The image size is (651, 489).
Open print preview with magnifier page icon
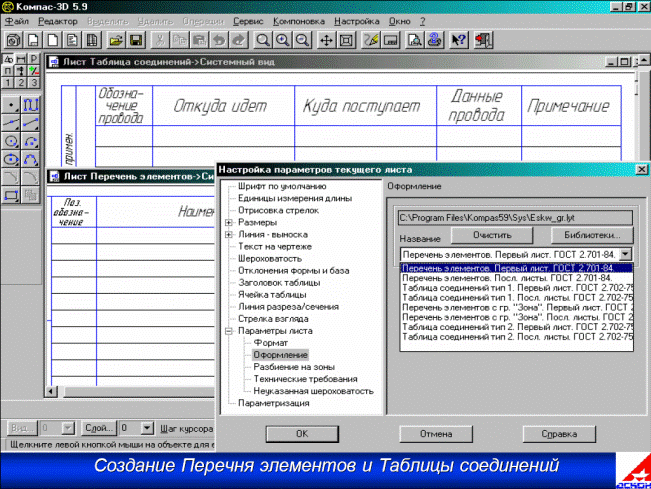click(x=414, y=40)
